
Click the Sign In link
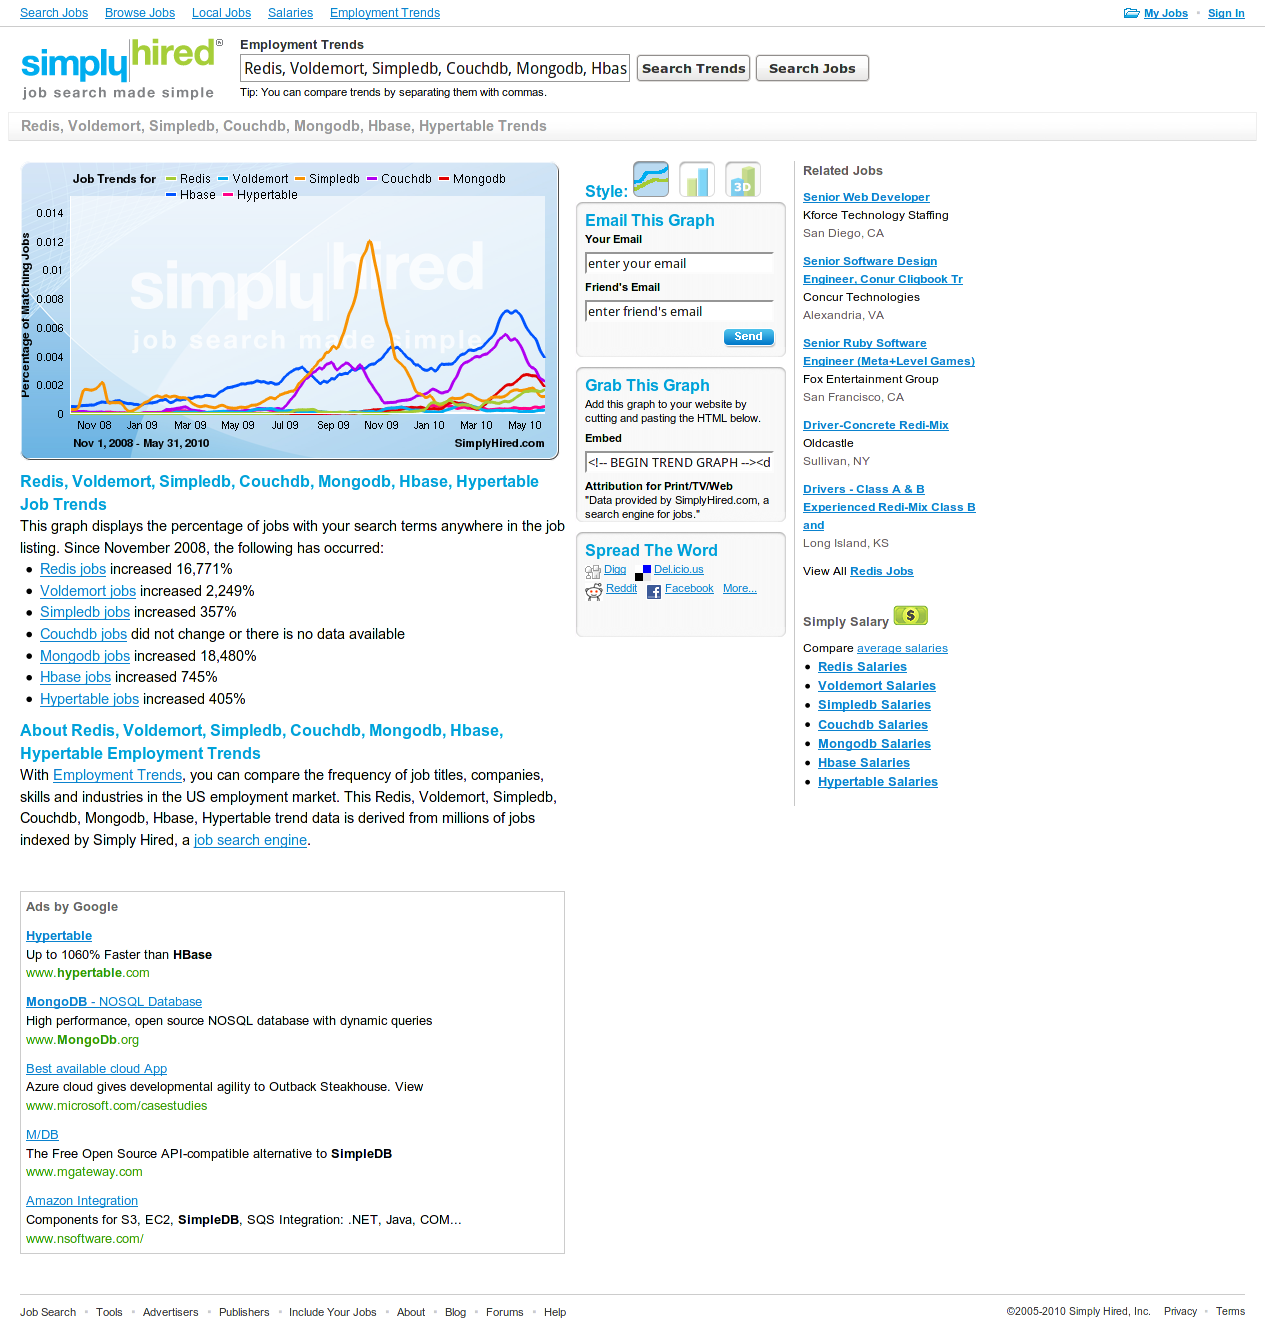click(x=1226, y=13)
